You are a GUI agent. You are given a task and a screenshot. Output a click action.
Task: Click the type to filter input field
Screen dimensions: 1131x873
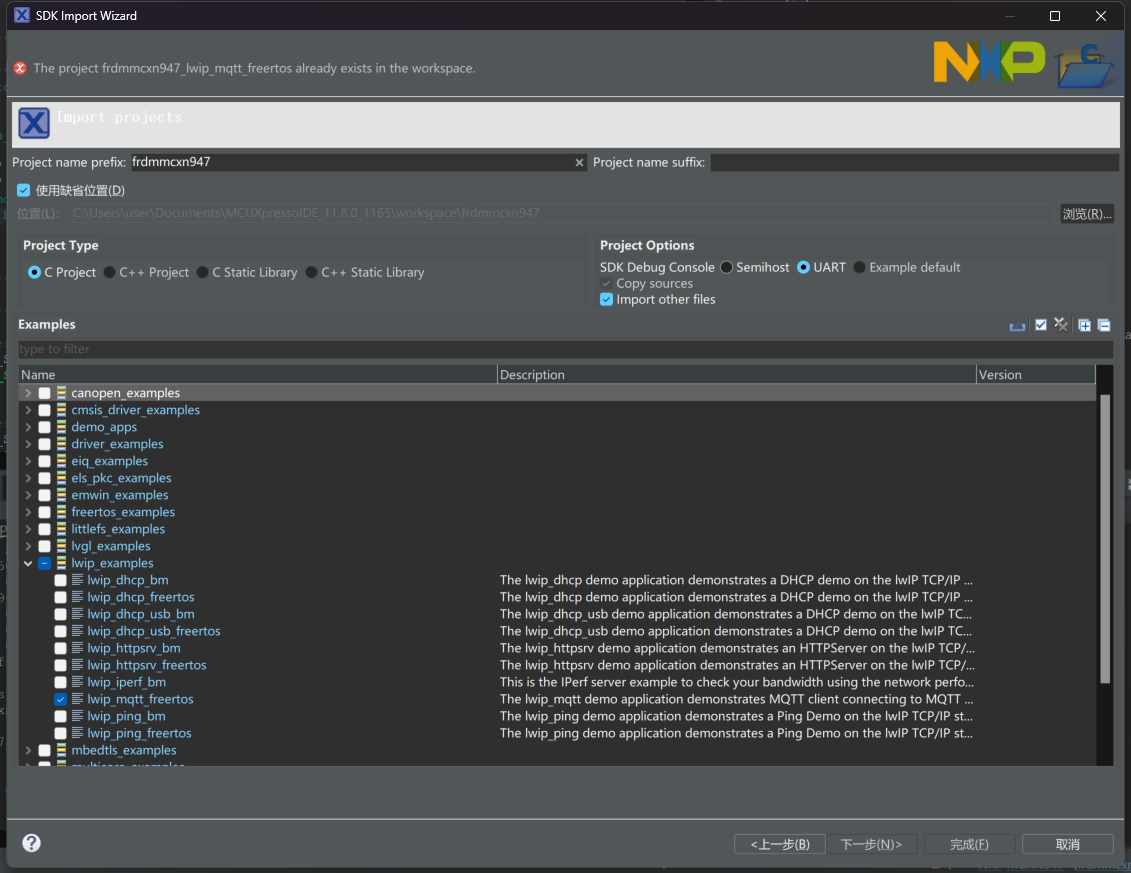pos(566,349)
